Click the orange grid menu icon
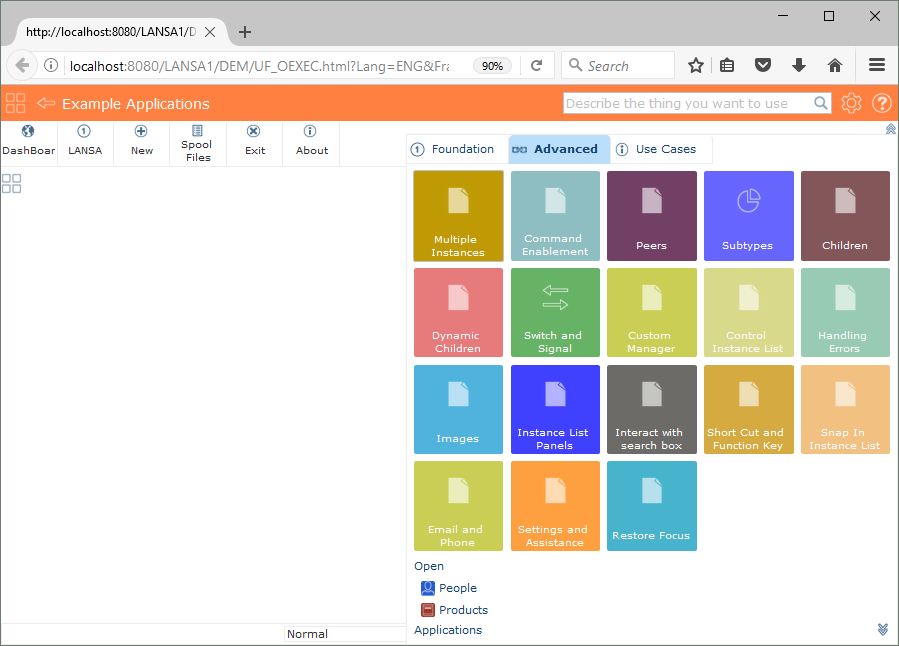Viewport: 899px width, 646px height. point(15,103)
